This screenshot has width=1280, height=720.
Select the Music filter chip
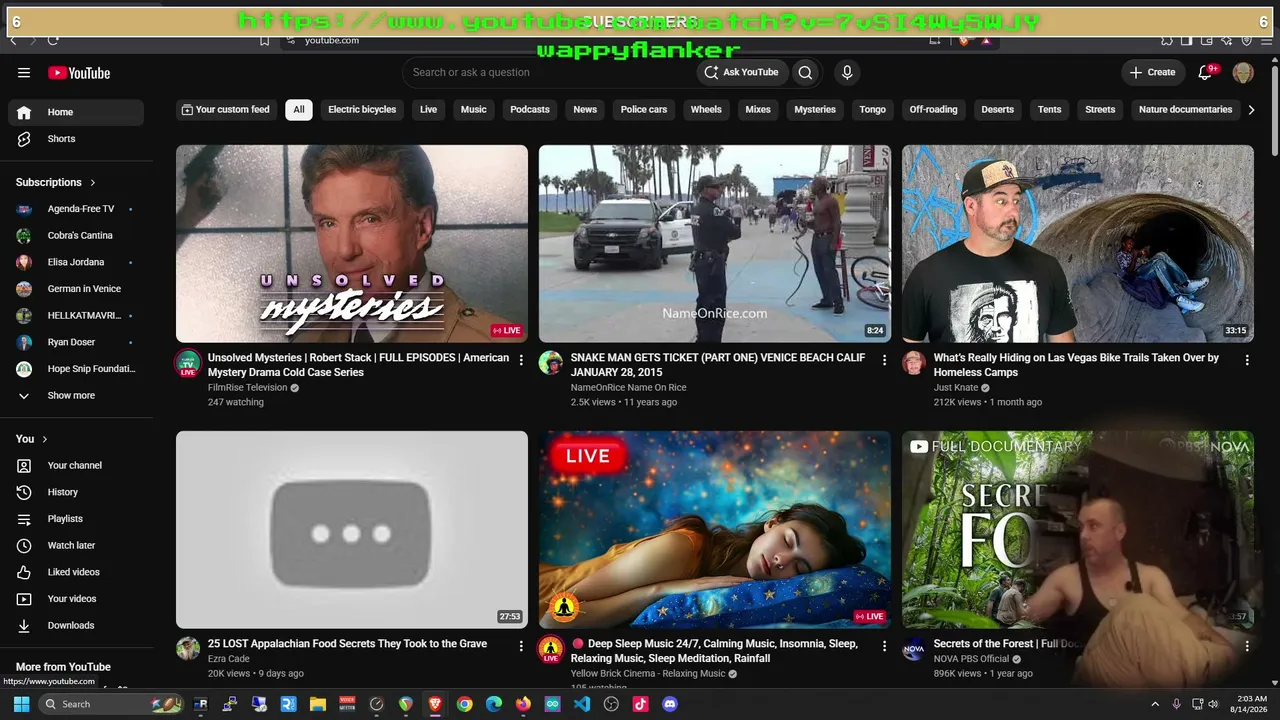(x=473, y=110)
